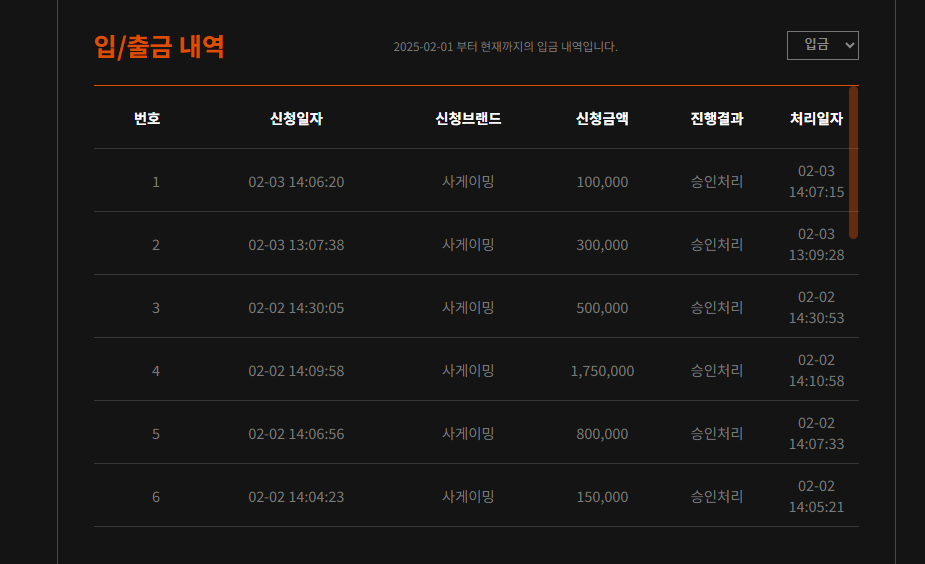
Task: Click the 100,000 amount cell
Action: pyautogui.click(x=602, y=182)
